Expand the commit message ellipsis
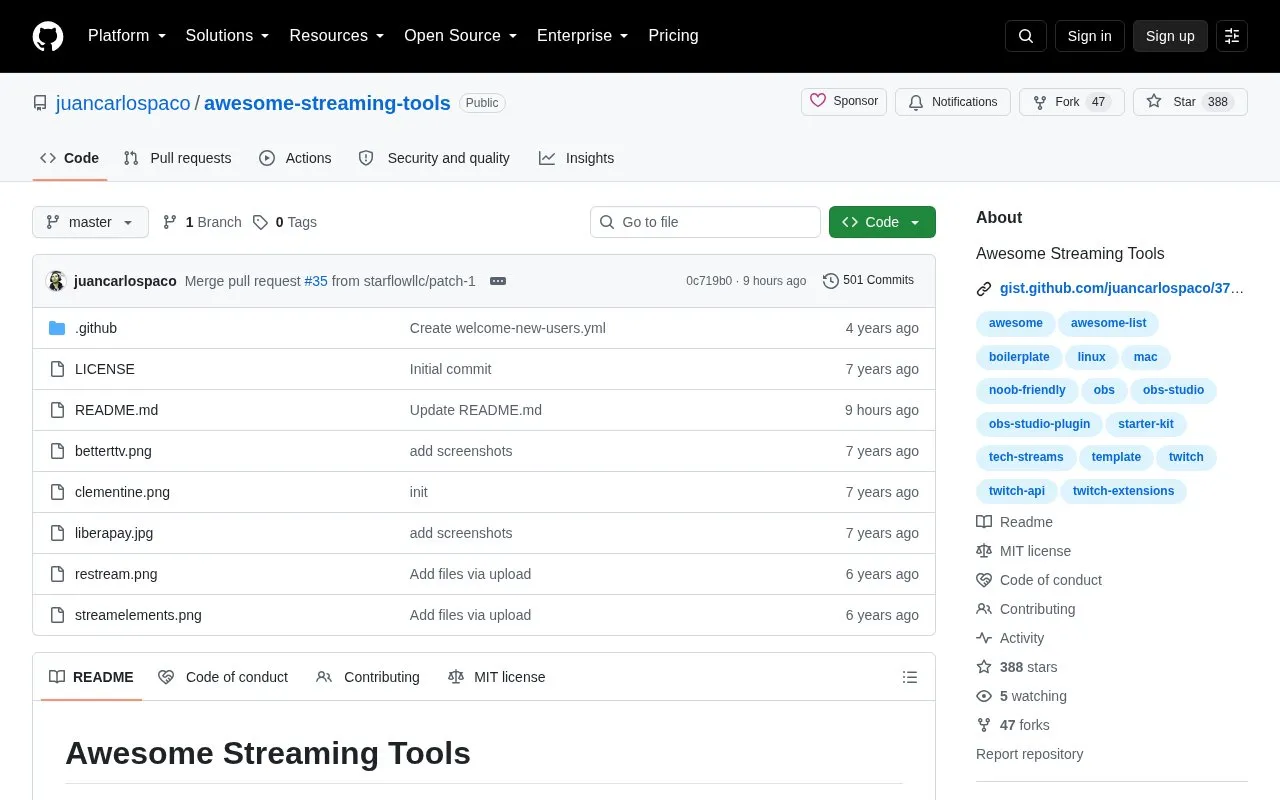This screenshot has height=800, width=1280. click(x=498, y=281)
